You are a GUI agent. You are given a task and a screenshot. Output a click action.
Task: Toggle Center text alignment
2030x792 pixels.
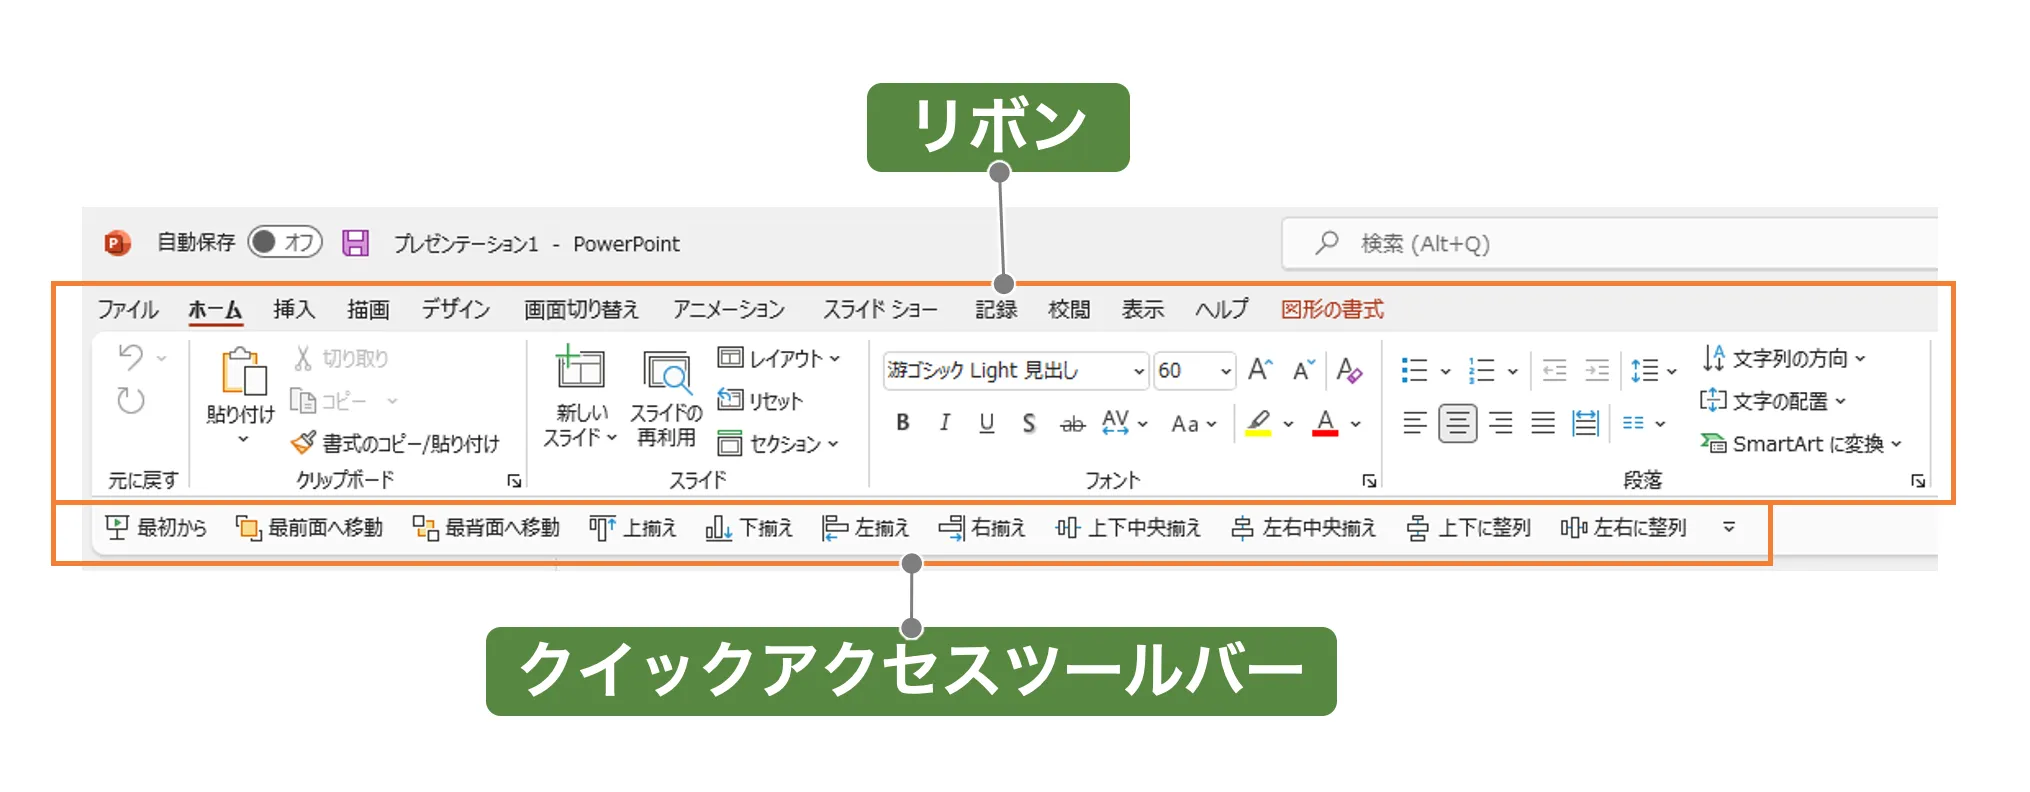(x=1457, y=424)
